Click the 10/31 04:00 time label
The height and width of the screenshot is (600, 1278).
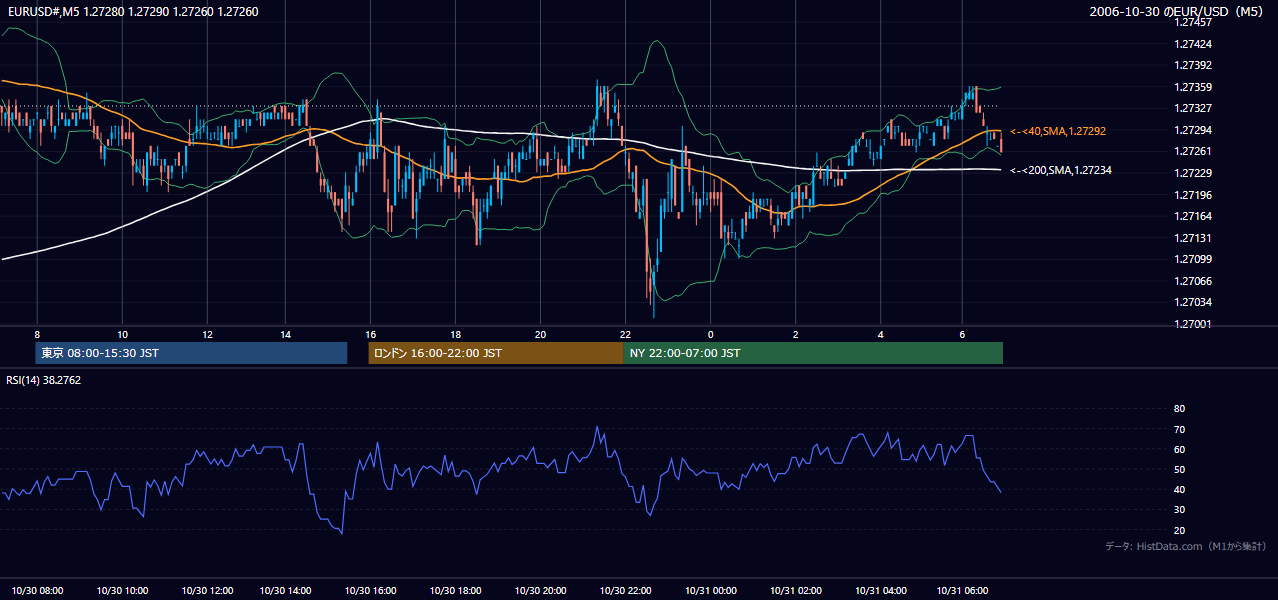(x=880, y=590)
